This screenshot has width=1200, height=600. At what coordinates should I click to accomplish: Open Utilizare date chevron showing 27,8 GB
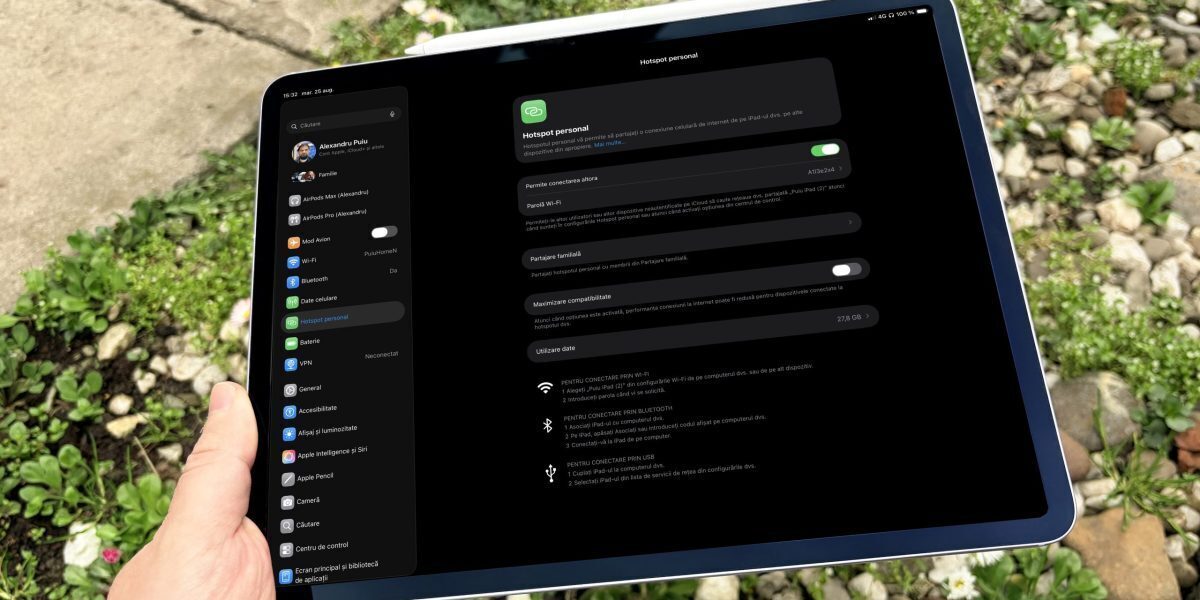[x=867, y=316]
